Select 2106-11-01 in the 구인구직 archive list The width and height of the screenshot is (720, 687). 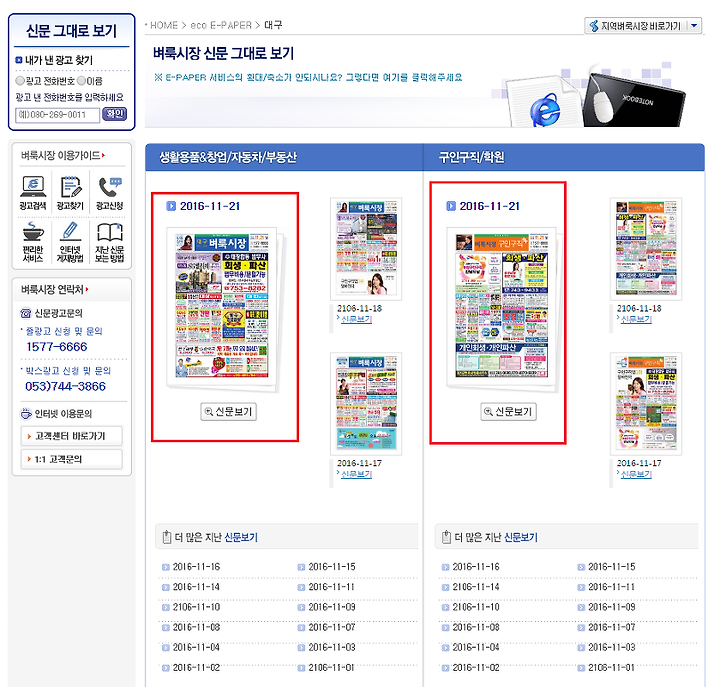[612, 668]
